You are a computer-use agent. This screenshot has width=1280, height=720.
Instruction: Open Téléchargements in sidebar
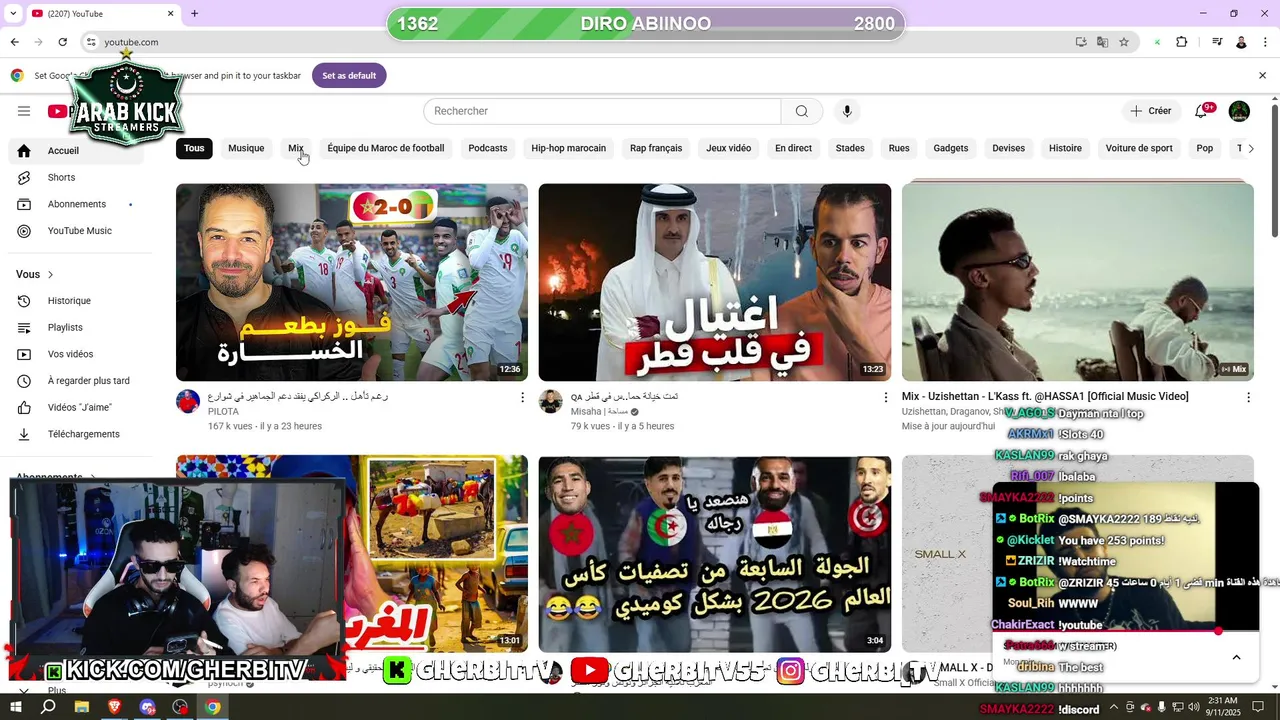coord(76,434)
